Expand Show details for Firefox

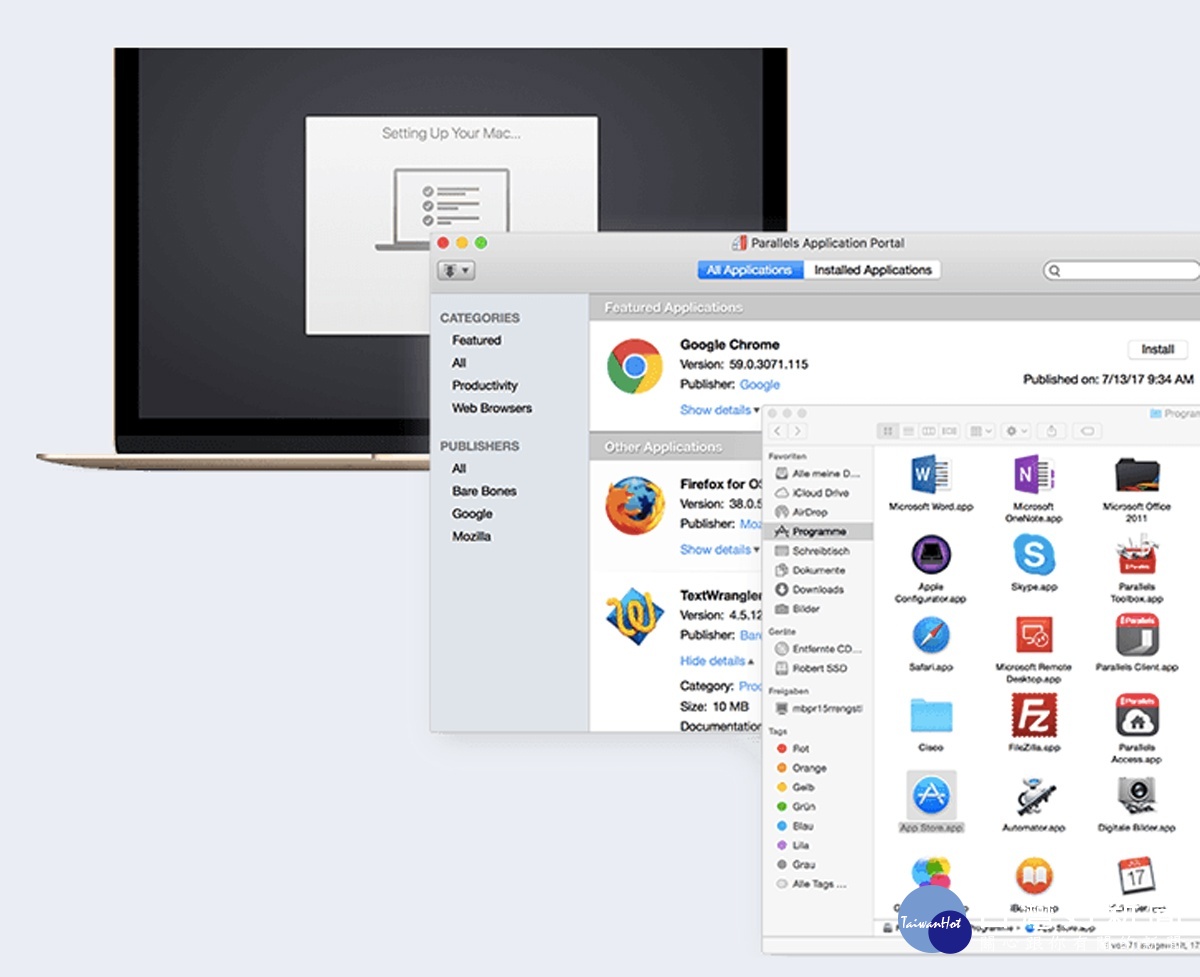click(720, 550)
